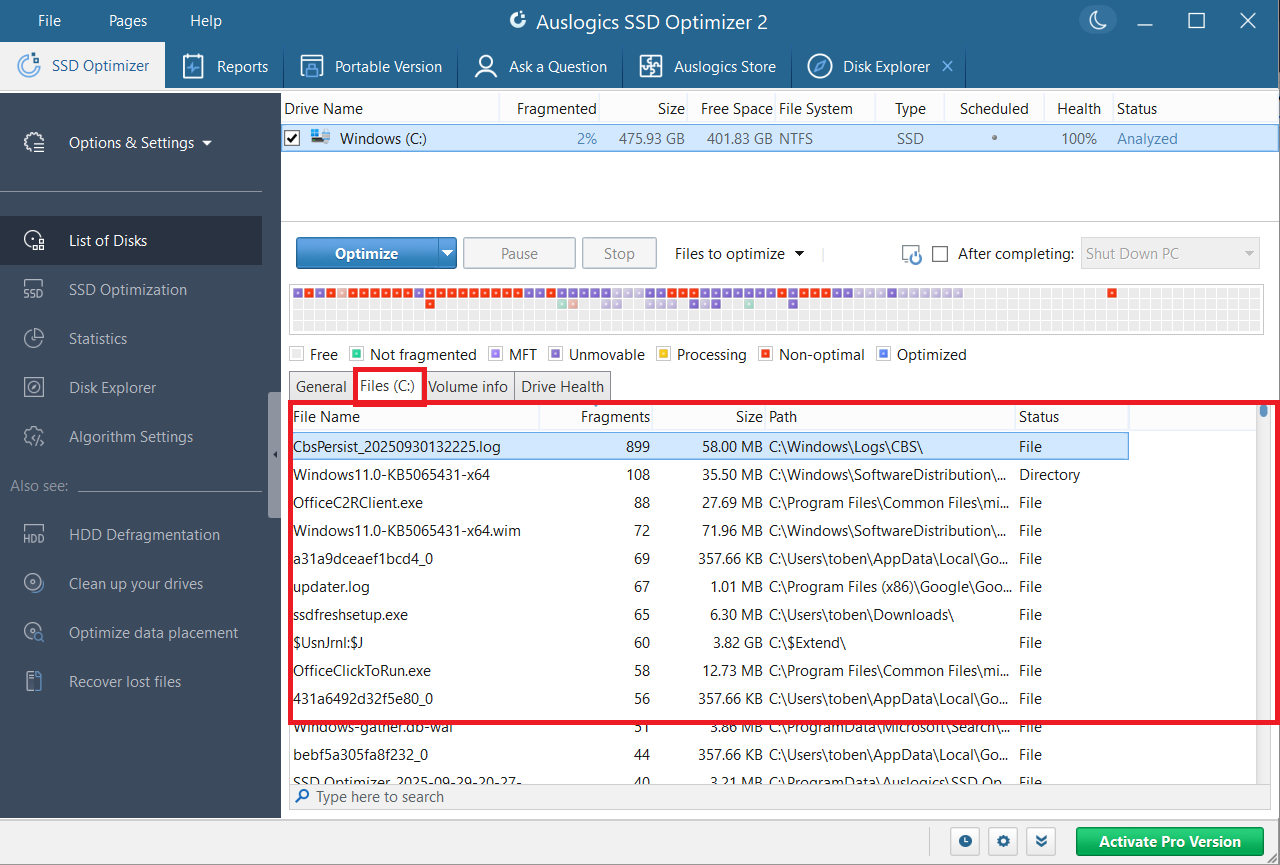Open the Reports tab
This screenshot has width=1280, height=865.
tap(225, 66)
